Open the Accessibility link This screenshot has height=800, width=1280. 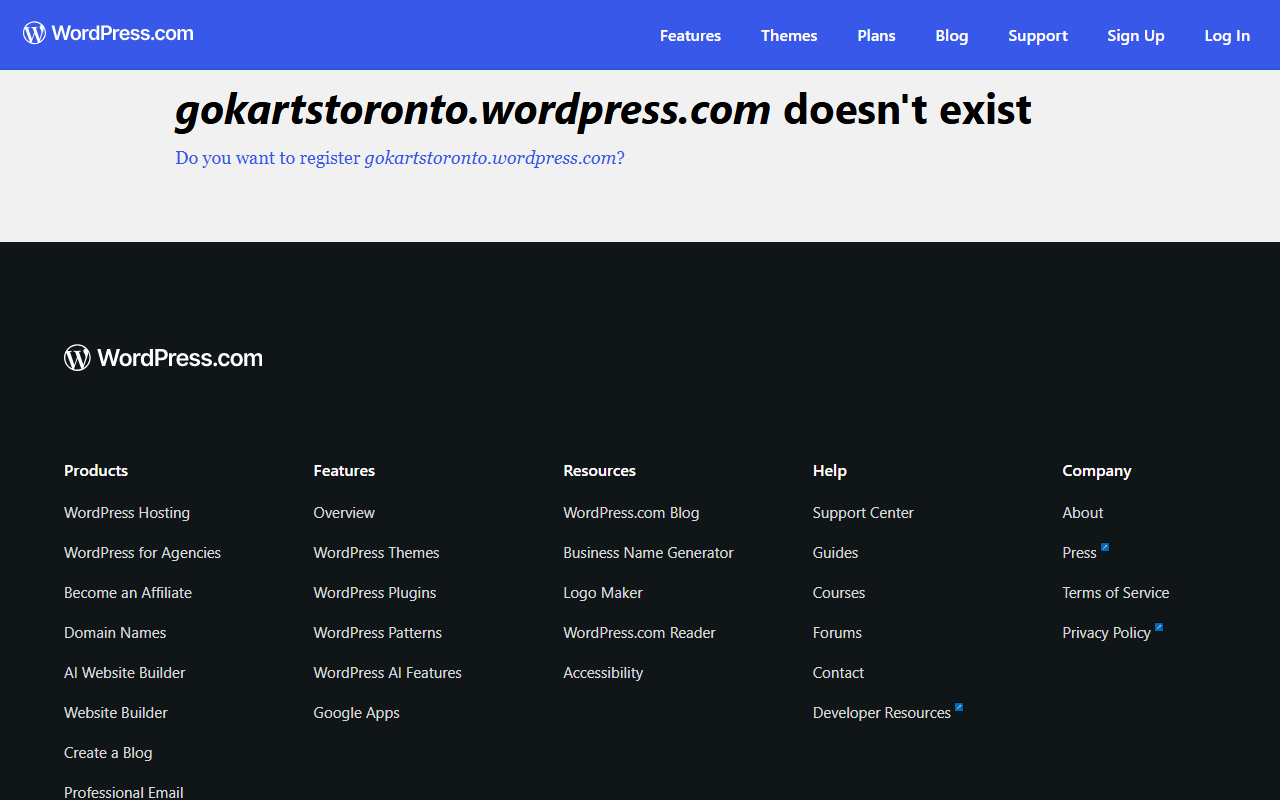(x=603, y=673)
